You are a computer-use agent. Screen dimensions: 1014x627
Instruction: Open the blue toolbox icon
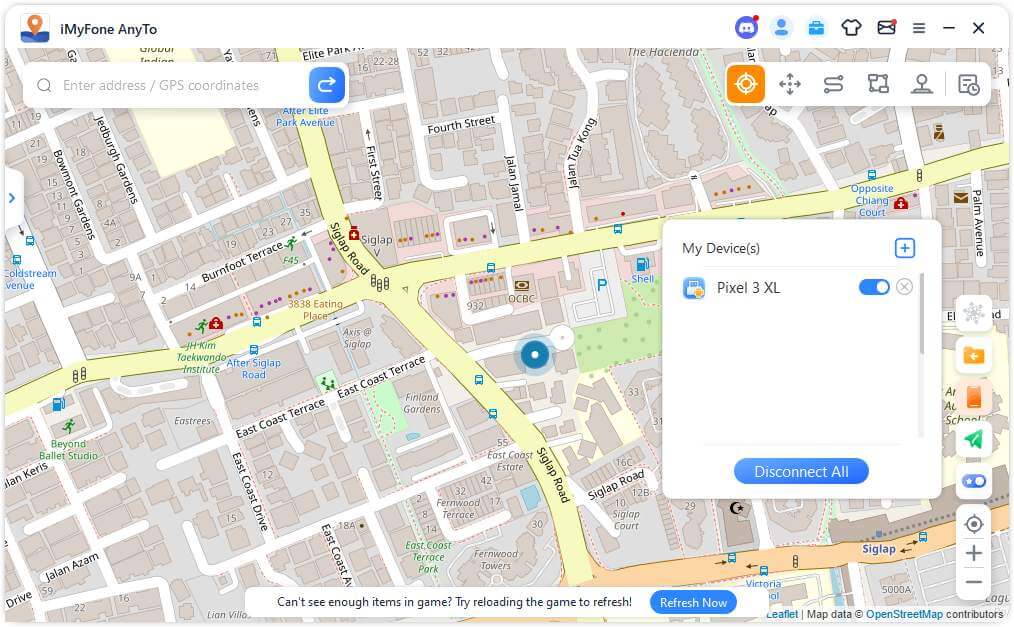816,28
